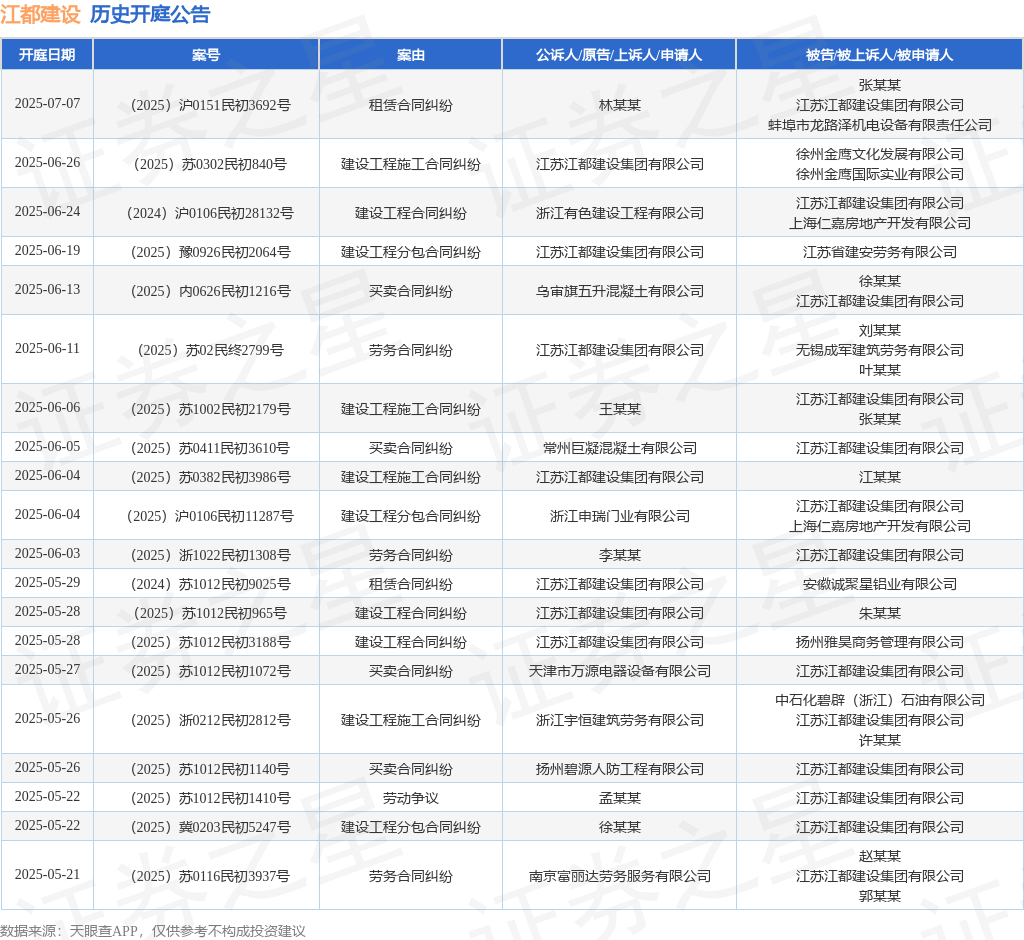Click plaintiff 王某某
Image resolution: width=1024 pixels, height=940 pixels.
[x=620, y=409]
